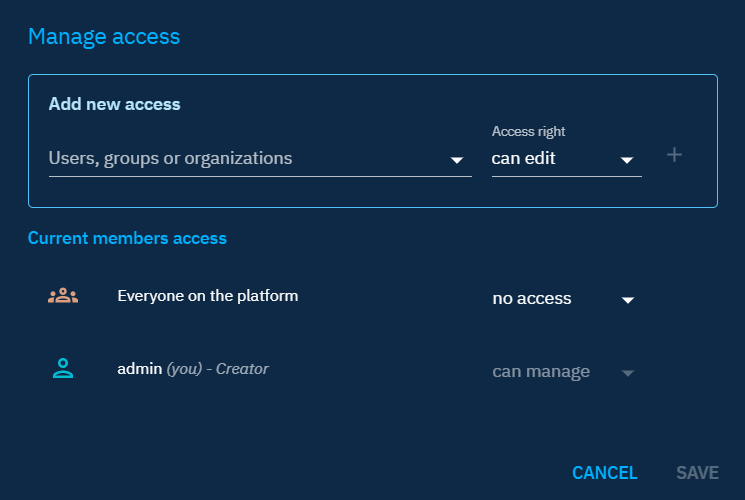This screenshot has width=745, height=500.
Task: Click the arrow icon beside "can edit"
Action: tap(628, 160)
